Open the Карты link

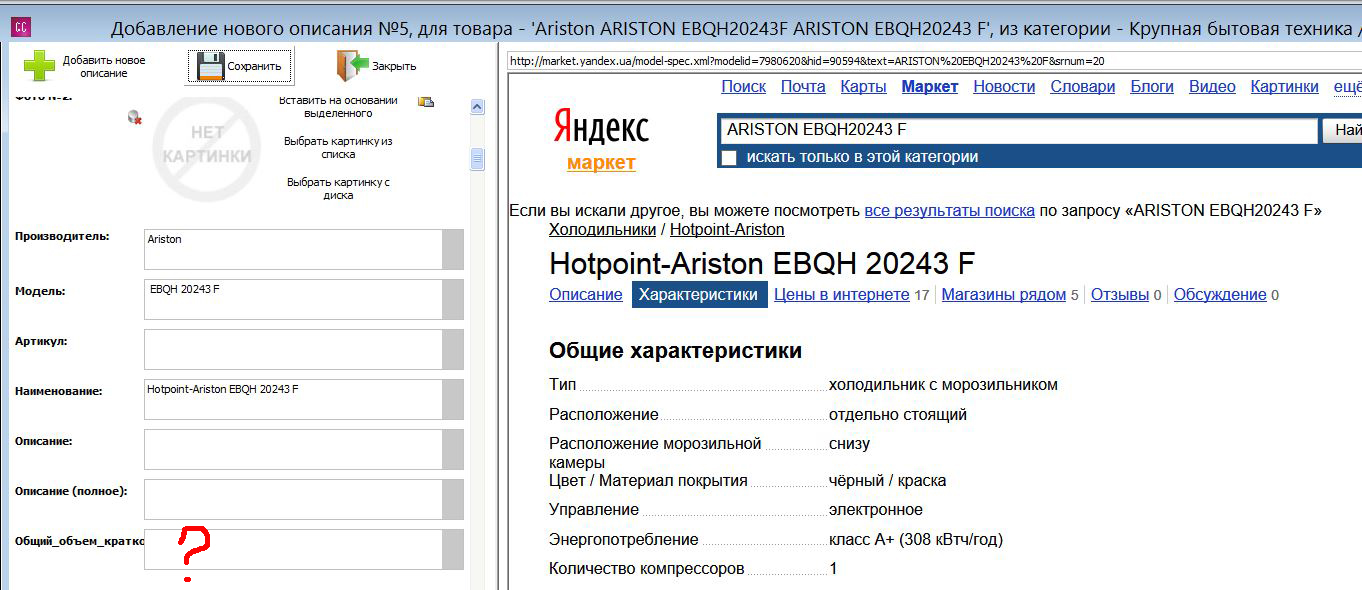click(x=863, y=87)
